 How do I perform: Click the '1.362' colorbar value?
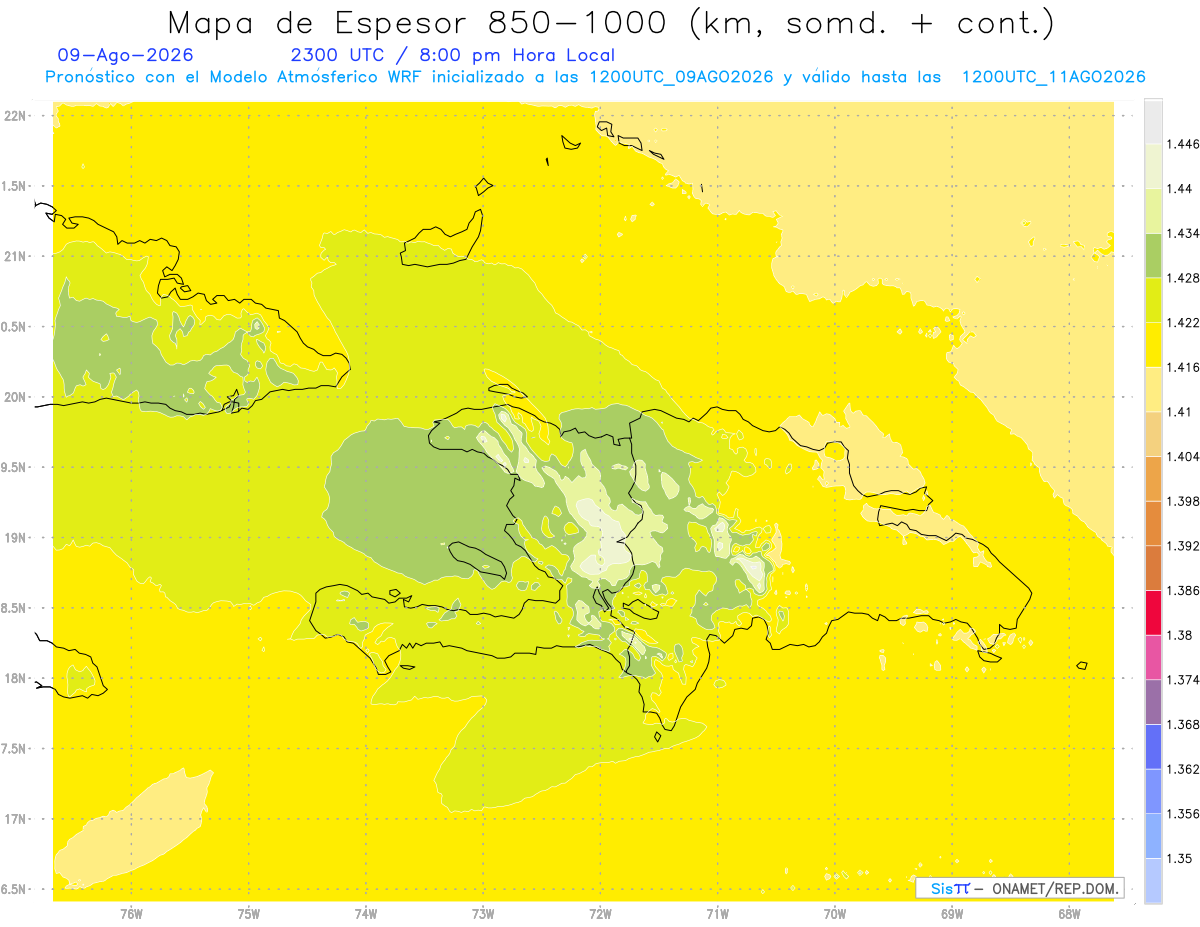(x=1182, y=769)
